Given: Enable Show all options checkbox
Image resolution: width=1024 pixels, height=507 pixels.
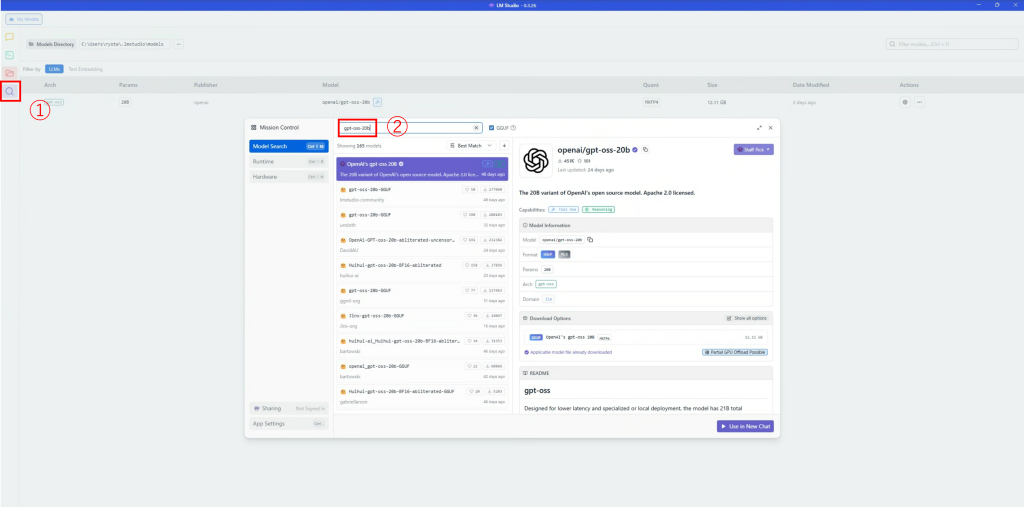Looking at the screenshot, I should tap(729, 318).
